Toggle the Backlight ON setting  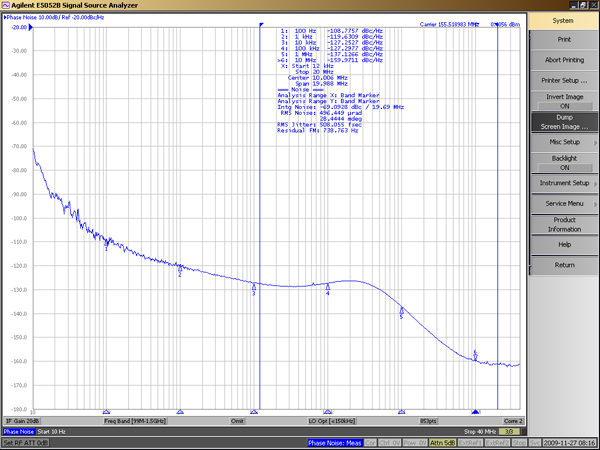pos(564,163)
